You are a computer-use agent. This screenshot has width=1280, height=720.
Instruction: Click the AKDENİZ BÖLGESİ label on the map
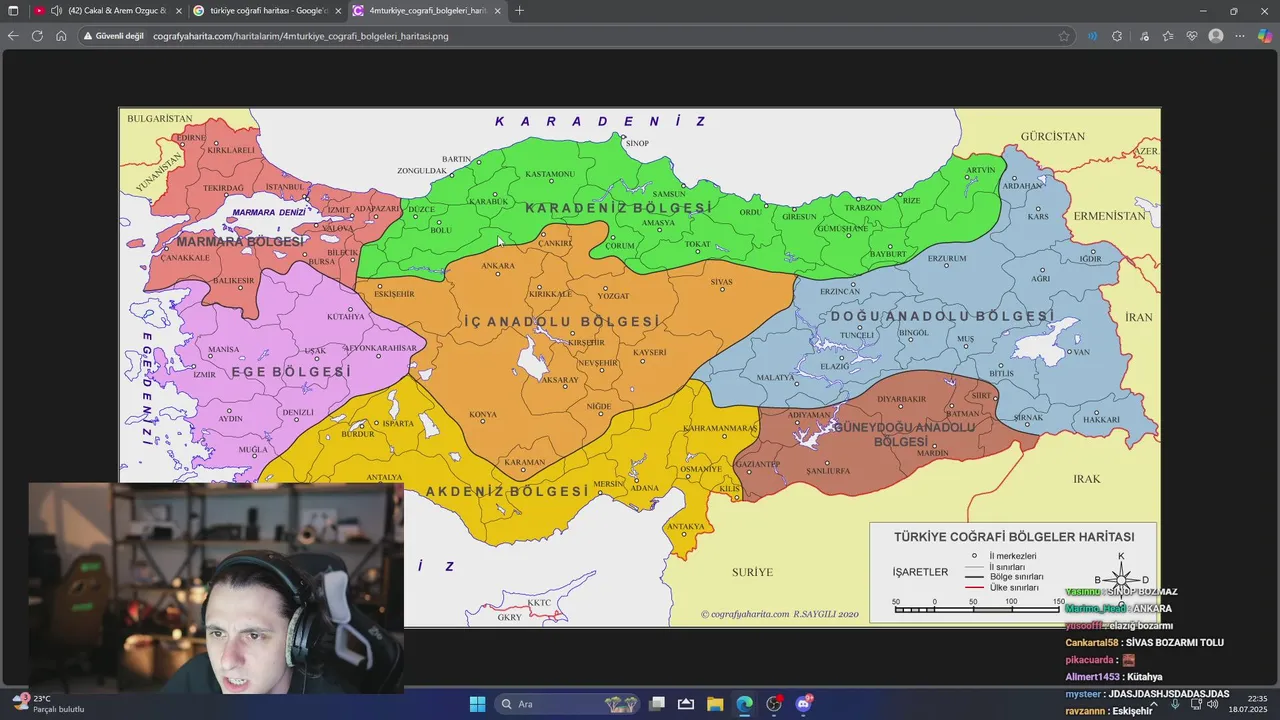(x=508, y=492)
